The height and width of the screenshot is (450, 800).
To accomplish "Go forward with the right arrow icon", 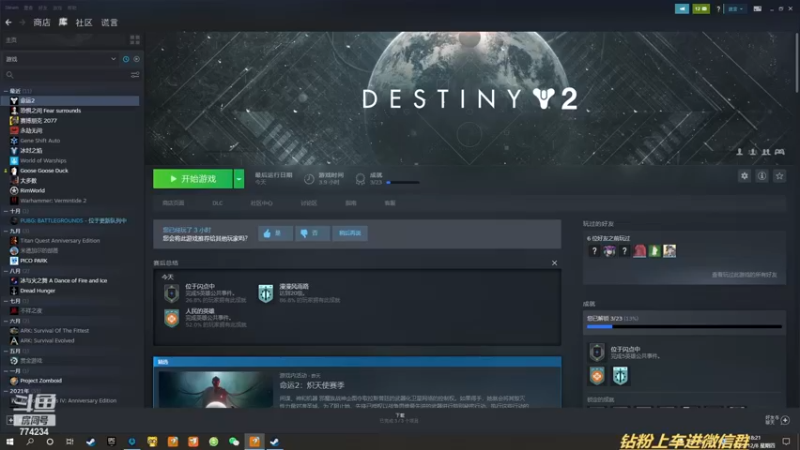I will (x=22, y=22).
